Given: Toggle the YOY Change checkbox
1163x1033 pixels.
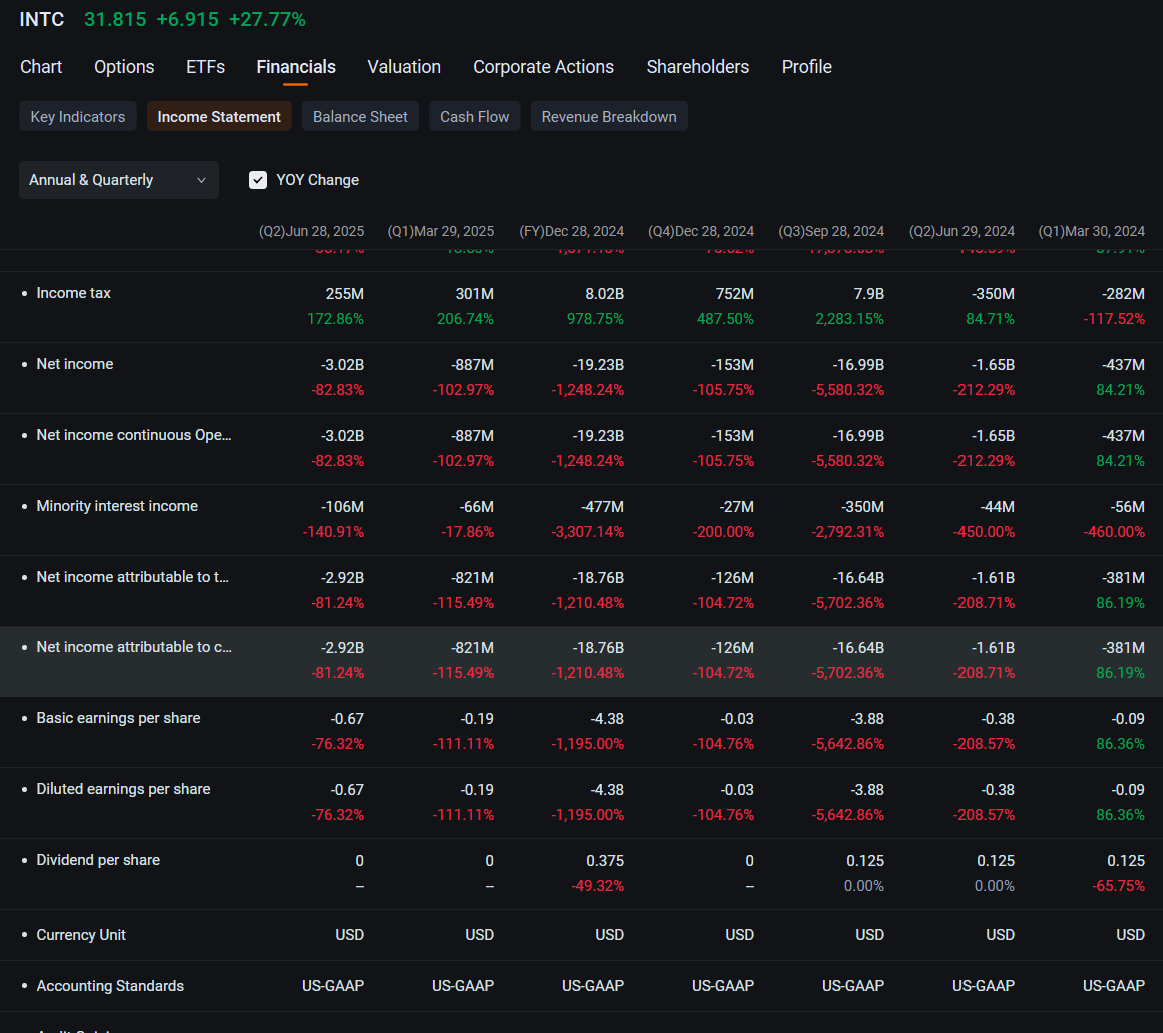Looking at the screenshot, I should coord(257,180).
